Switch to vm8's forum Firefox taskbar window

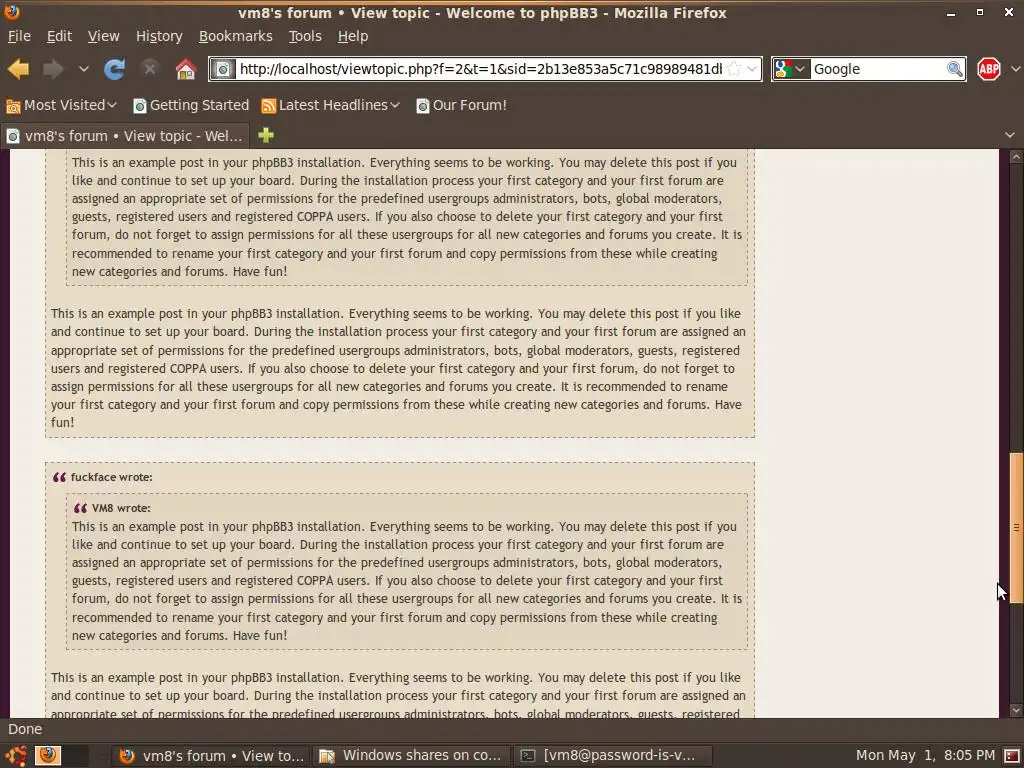(x=211, y=756)
